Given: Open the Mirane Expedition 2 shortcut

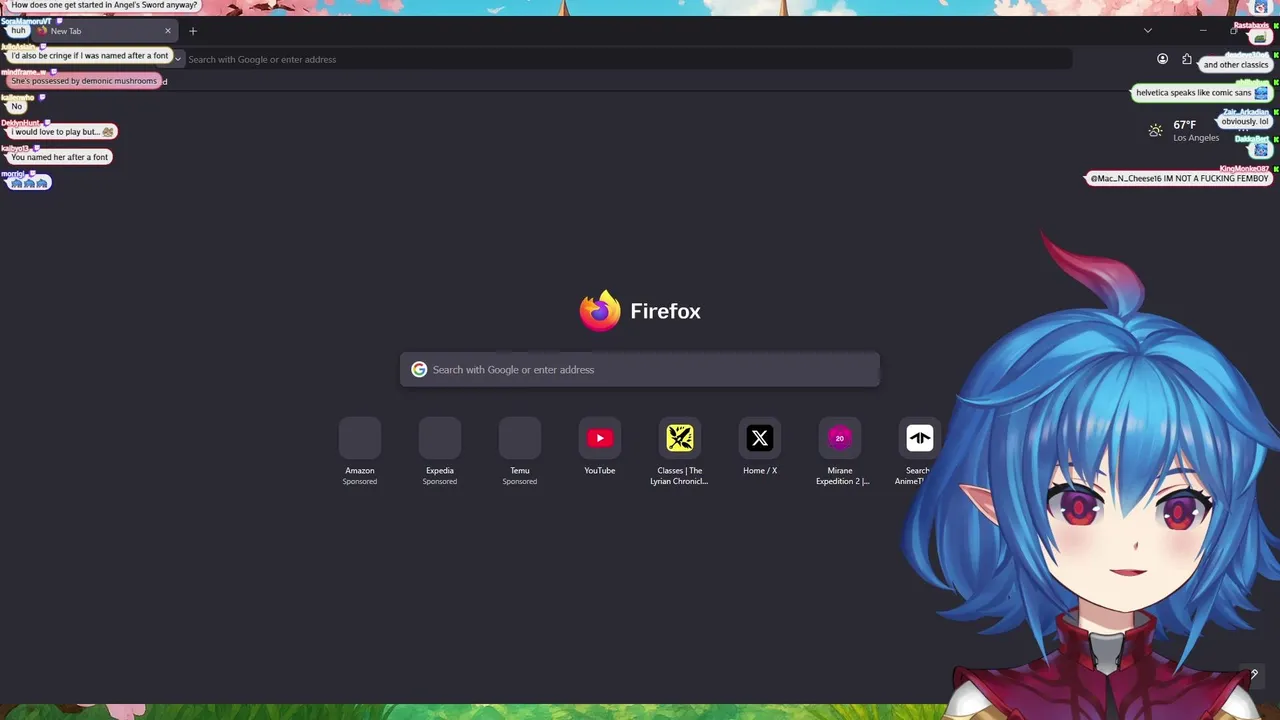Looking at the screenshot, I should click(x=840, y=438).
